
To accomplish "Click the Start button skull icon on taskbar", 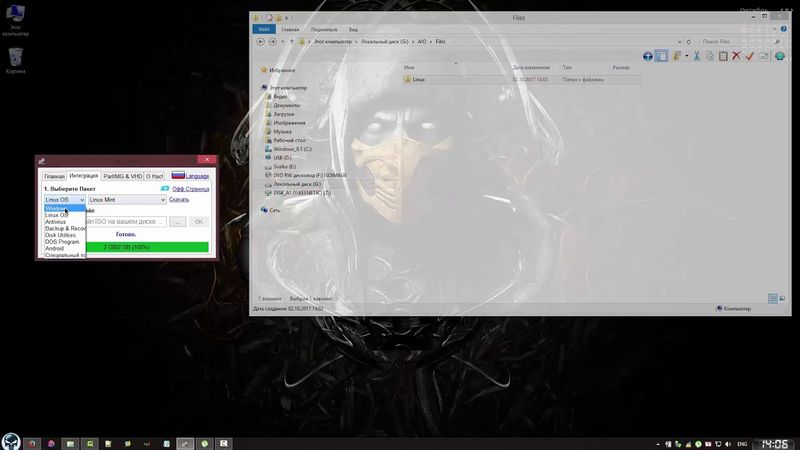I will click(x=10, y=441).
